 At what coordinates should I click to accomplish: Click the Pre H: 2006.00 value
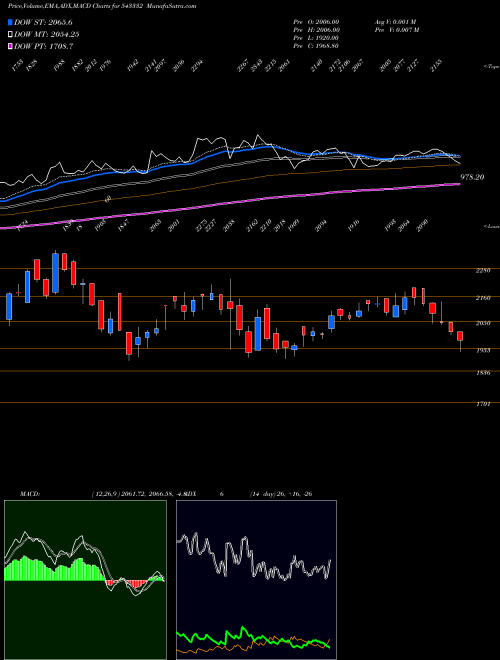point(316,30)
